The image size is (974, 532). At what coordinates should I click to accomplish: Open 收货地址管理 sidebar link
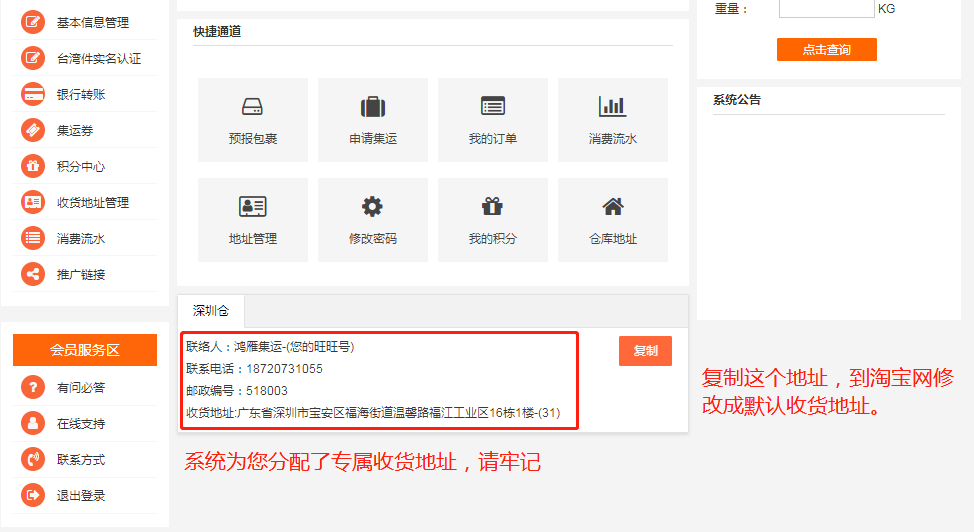(93, 203)
